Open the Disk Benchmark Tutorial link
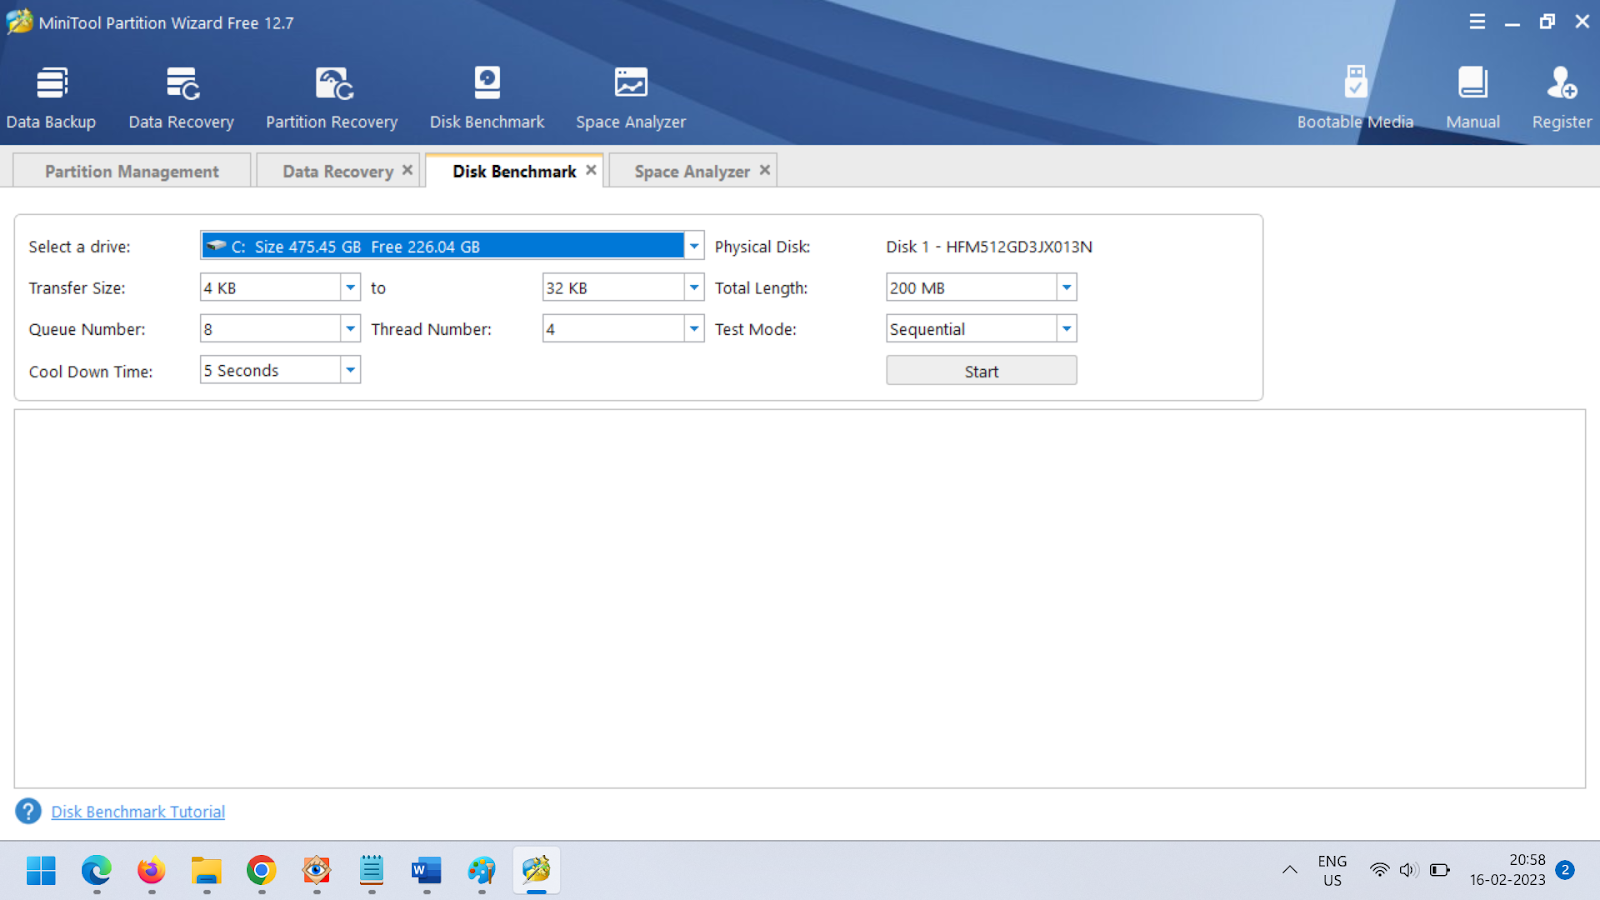The width and height of the screenshot is (1600, 900). pyautogui.click(x=138, y=812)
